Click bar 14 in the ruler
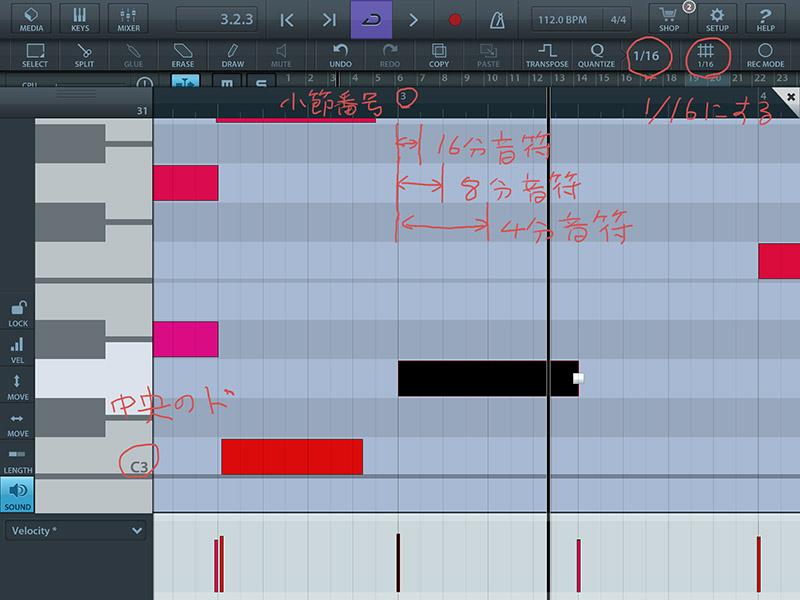This screenshot has width=800, height=600. pyautogui.click(x=581, y=78)
